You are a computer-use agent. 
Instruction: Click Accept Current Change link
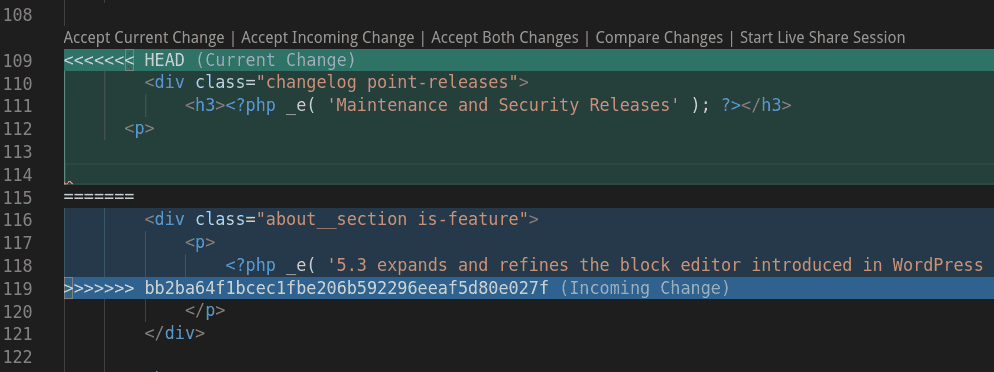pos(144,38)
